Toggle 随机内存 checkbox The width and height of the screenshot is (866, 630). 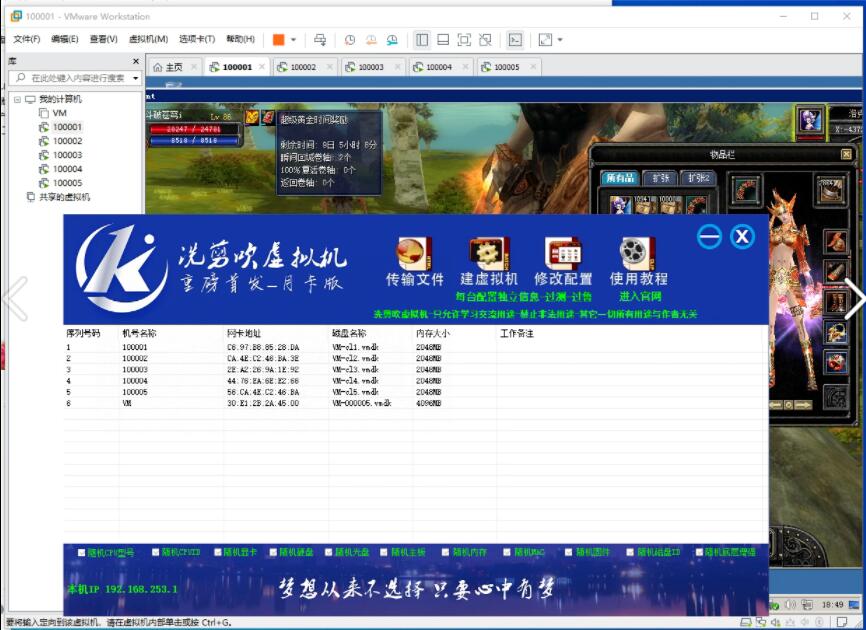point(446,552)
